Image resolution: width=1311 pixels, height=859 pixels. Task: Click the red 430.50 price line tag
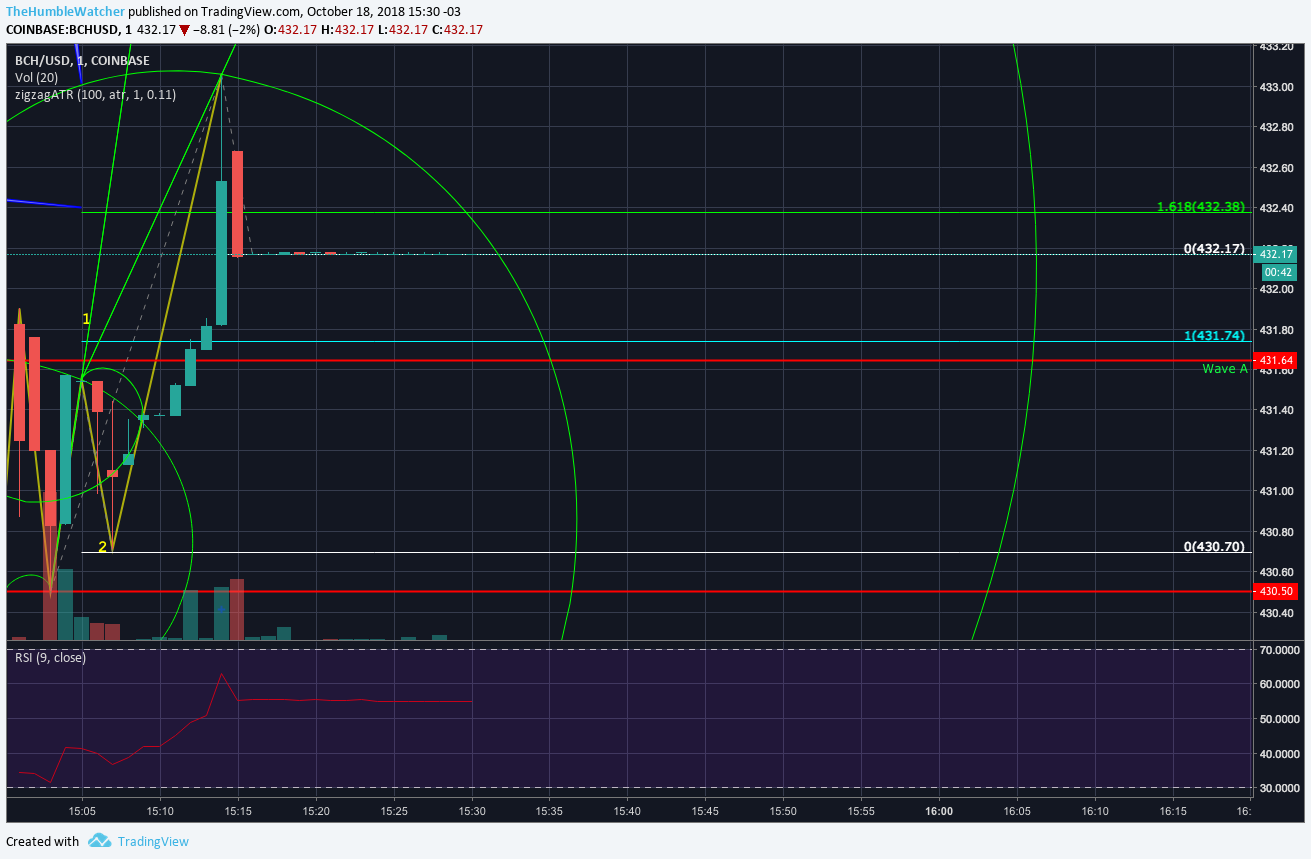tap(1276, 591)
